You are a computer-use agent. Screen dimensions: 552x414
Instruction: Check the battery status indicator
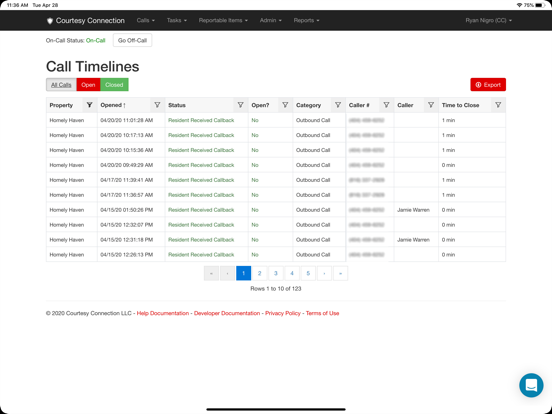540,5
